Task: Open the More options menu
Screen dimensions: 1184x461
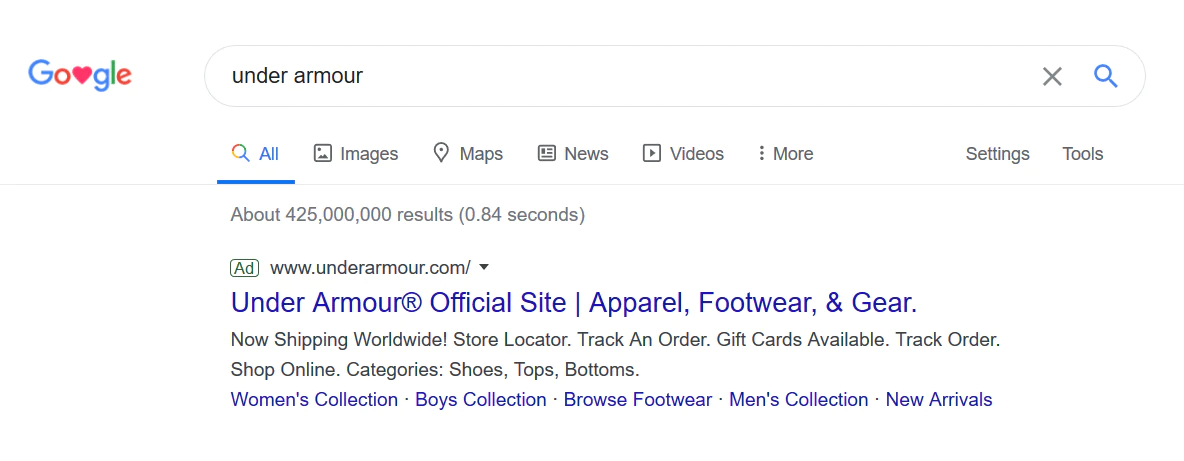Action: (785, 153)
